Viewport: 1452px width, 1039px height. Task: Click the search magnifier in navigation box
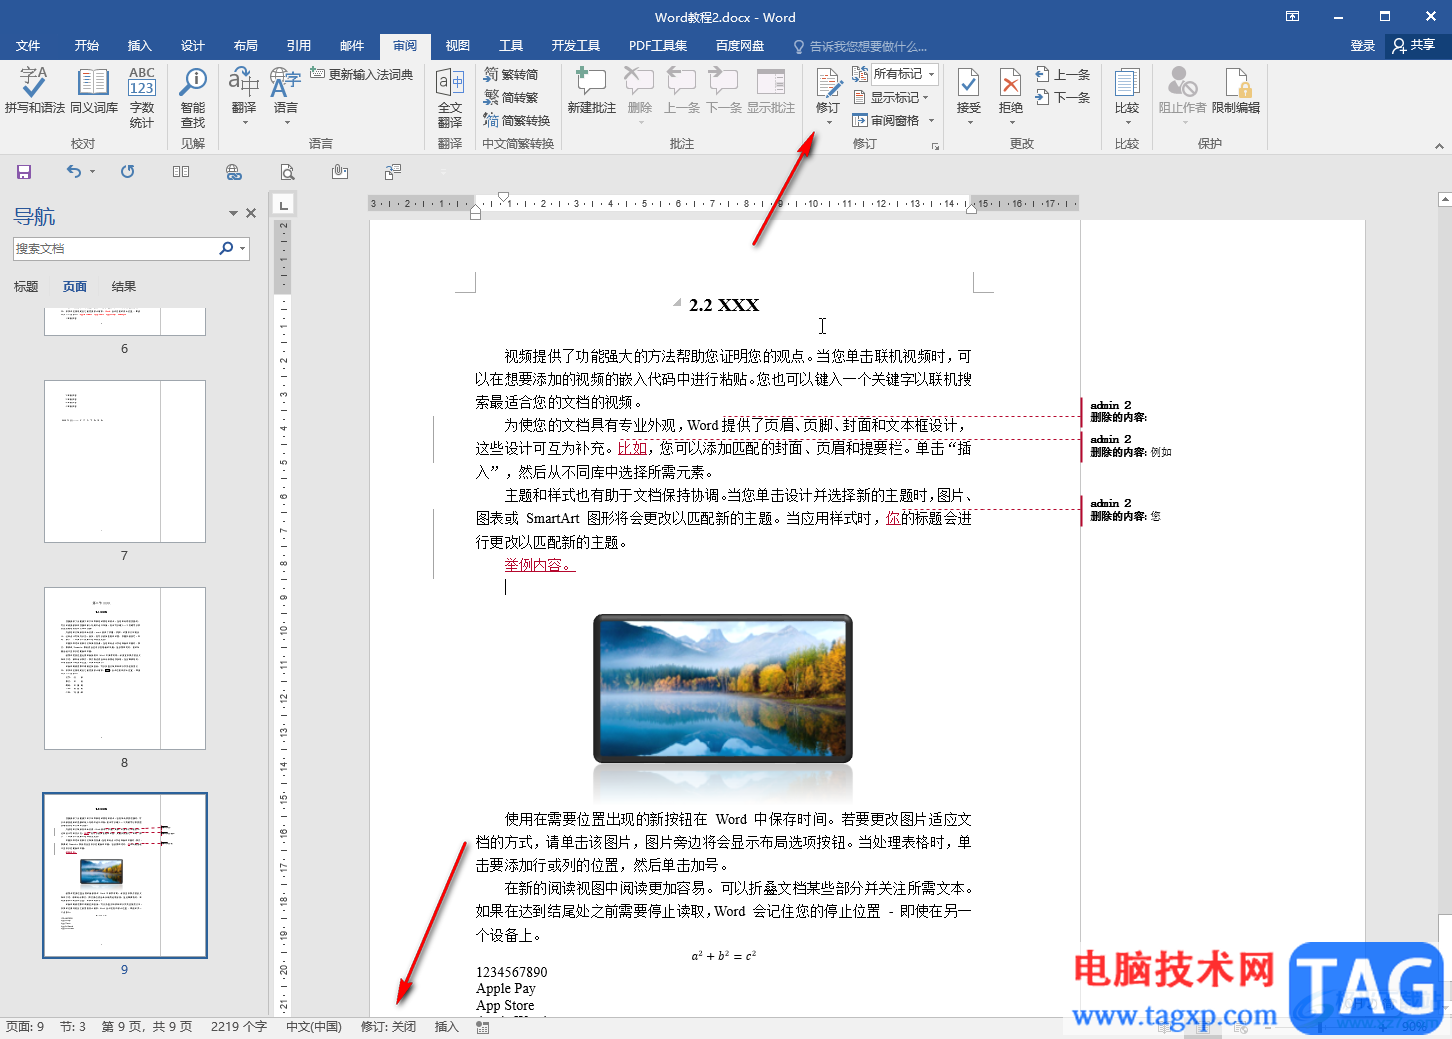pyautogui.click(x=226, y=248)
